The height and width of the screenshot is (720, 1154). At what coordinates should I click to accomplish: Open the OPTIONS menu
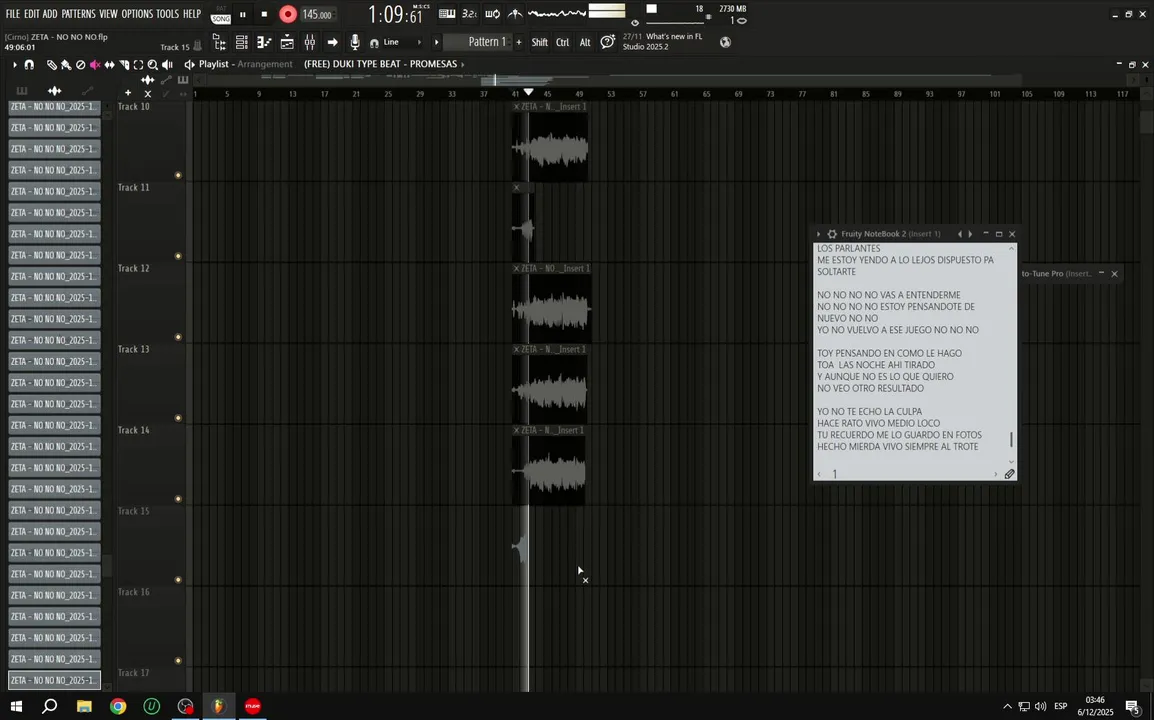(137, 14)
